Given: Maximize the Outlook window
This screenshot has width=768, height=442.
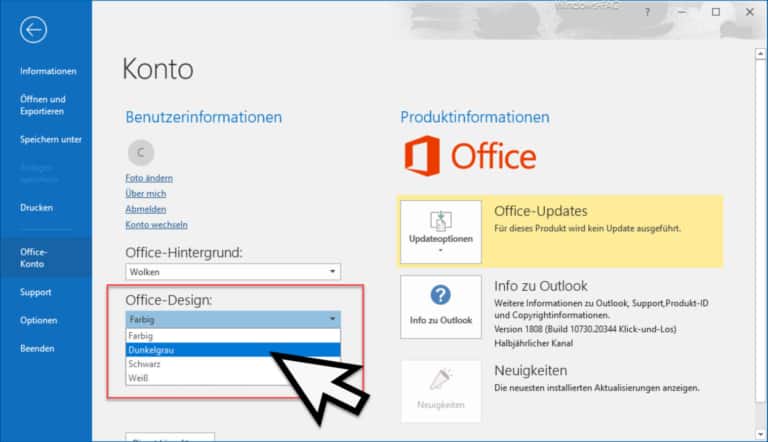Looking at the screenshot, I should click(716, 12).
